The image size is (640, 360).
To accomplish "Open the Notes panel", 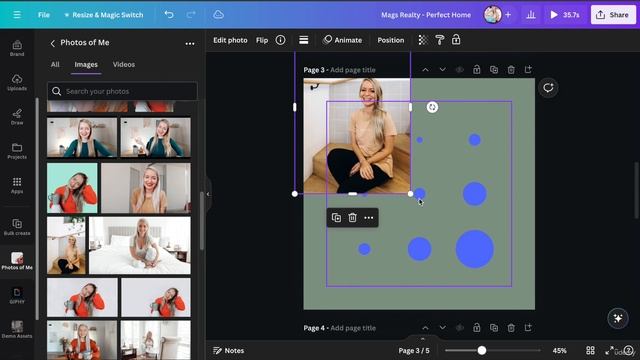I will (229, 351).
